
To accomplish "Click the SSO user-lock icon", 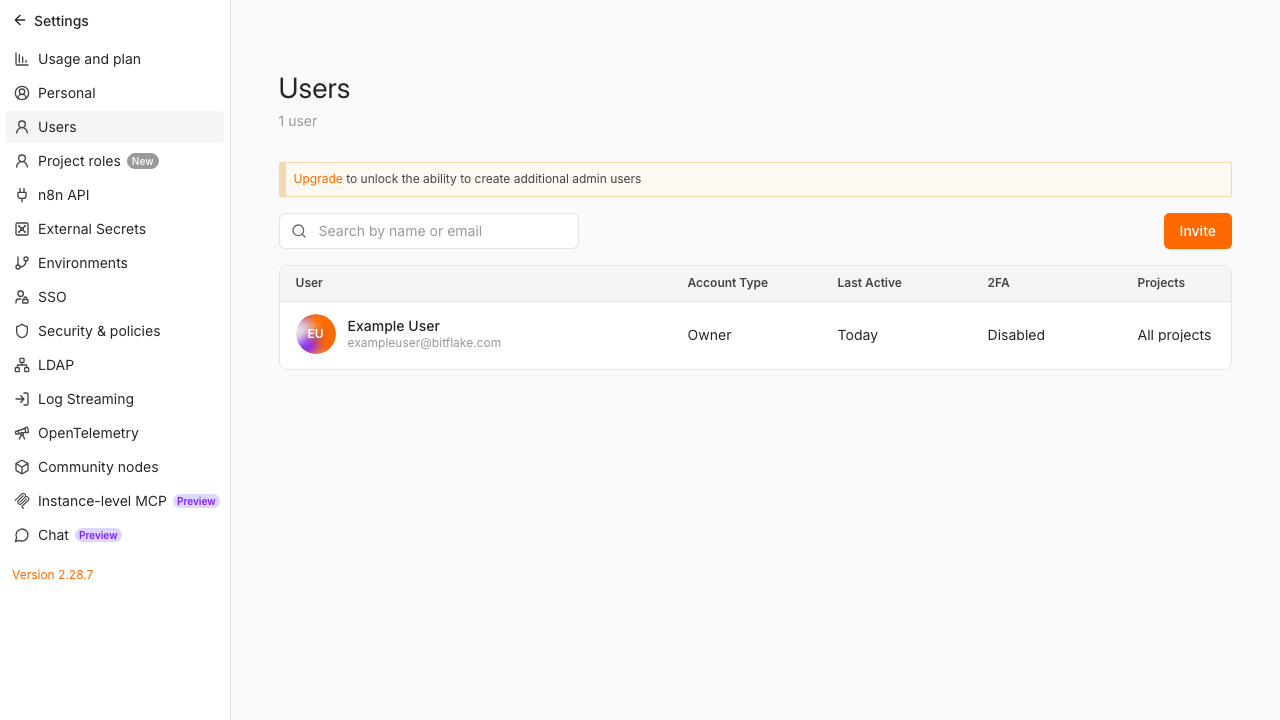I will pos(22,297).
